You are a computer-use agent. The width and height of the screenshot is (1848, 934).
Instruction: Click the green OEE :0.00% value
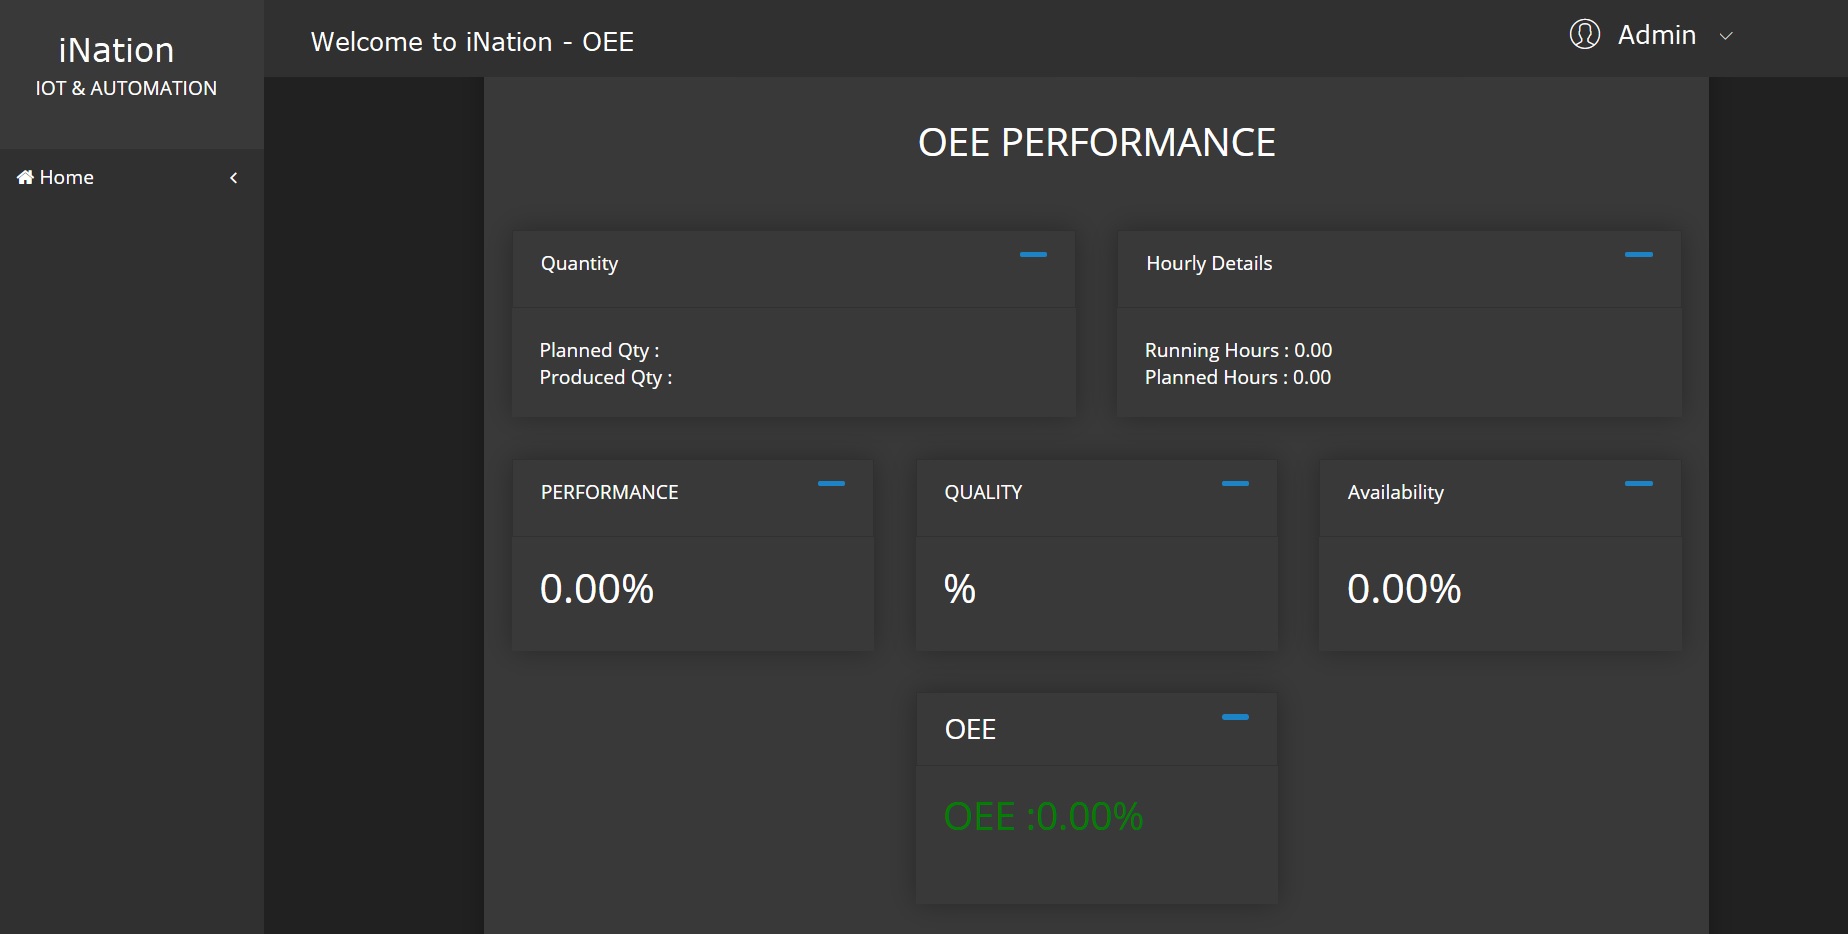(1043, 817)
